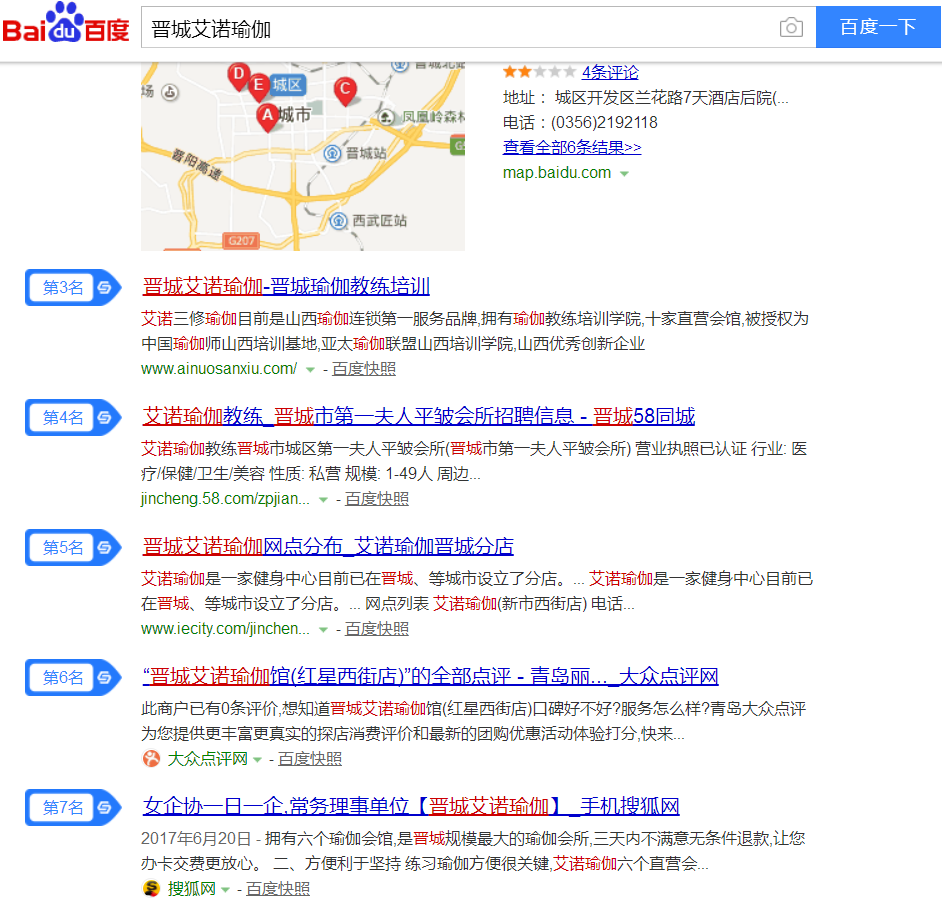Click the G207 road badge on map
The image size is (942, 902).
(x=241, y=240)
